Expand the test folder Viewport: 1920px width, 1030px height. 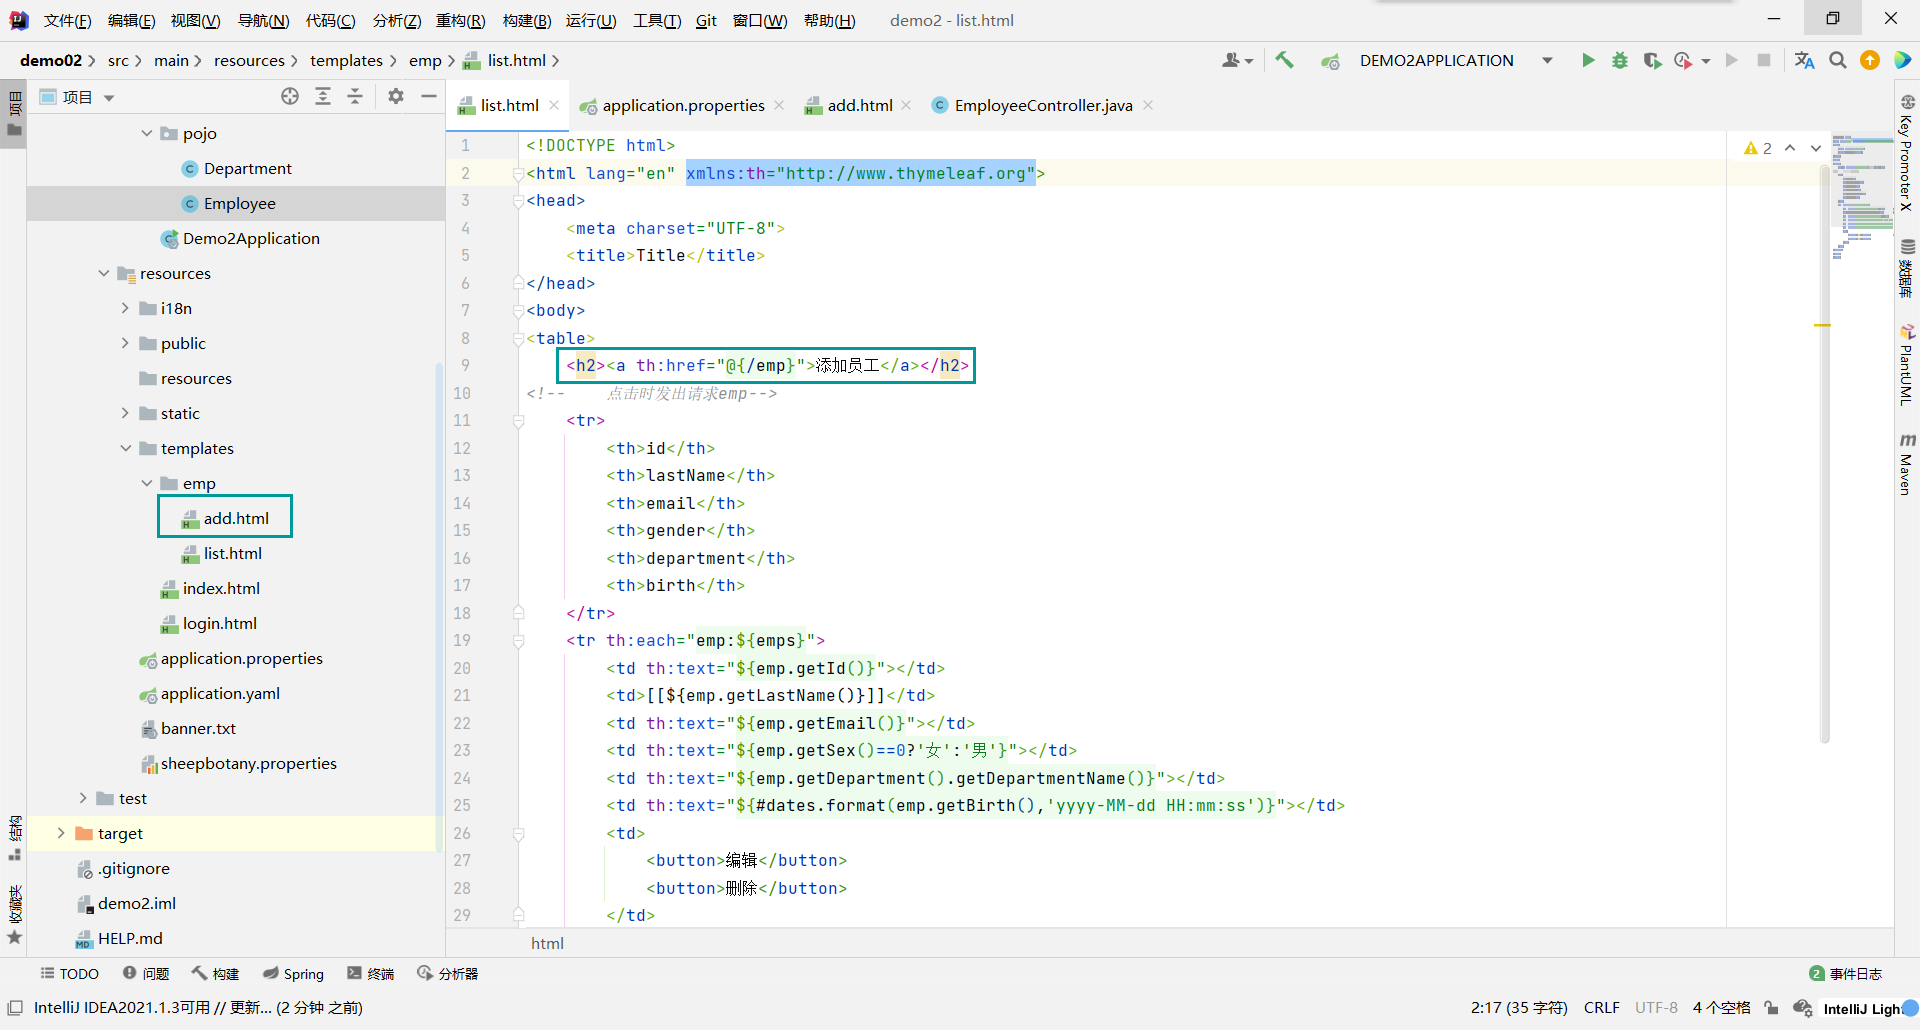[83, 798]
